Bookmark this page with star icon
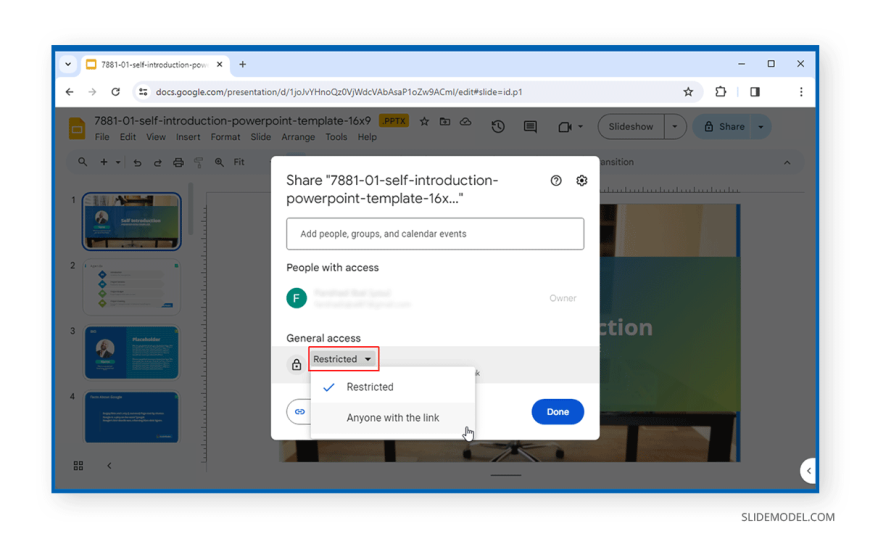This screenshot has height=539, width=870. [x=688, y=92]
